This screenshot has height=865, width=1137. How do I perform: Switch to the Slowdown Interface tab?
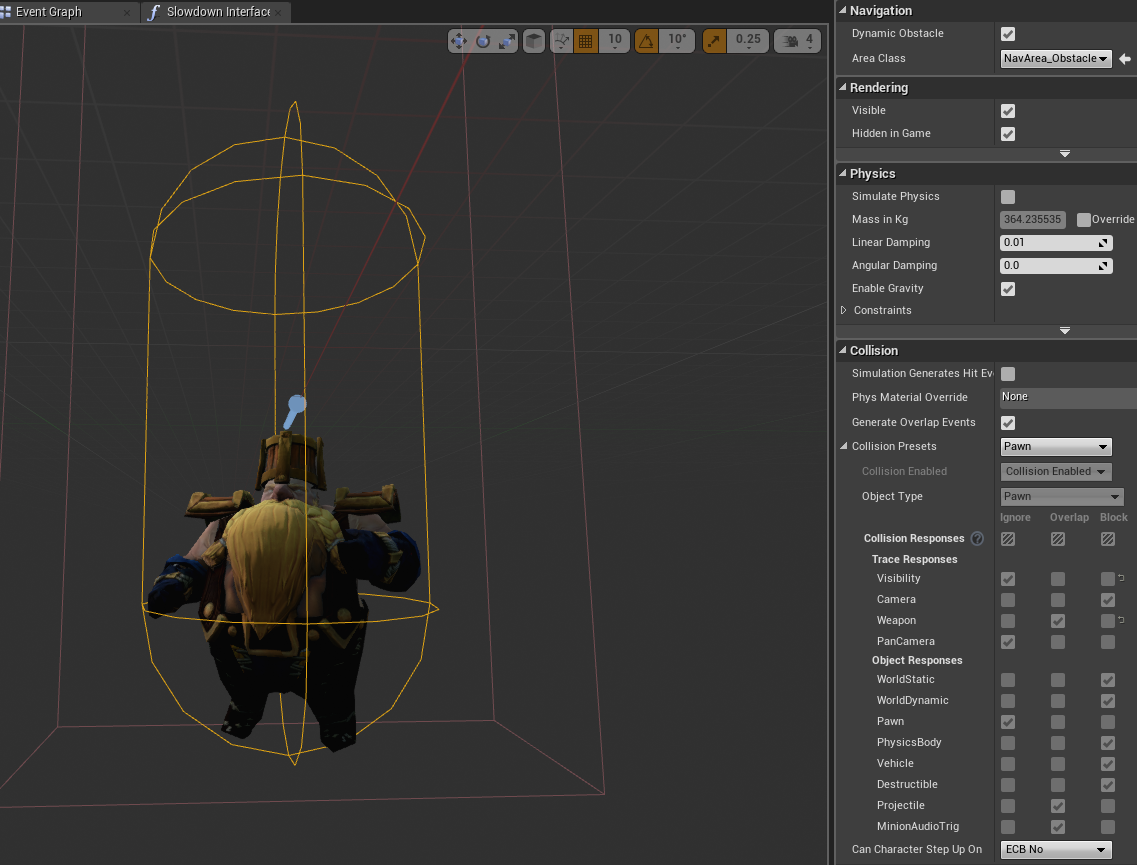218,12
